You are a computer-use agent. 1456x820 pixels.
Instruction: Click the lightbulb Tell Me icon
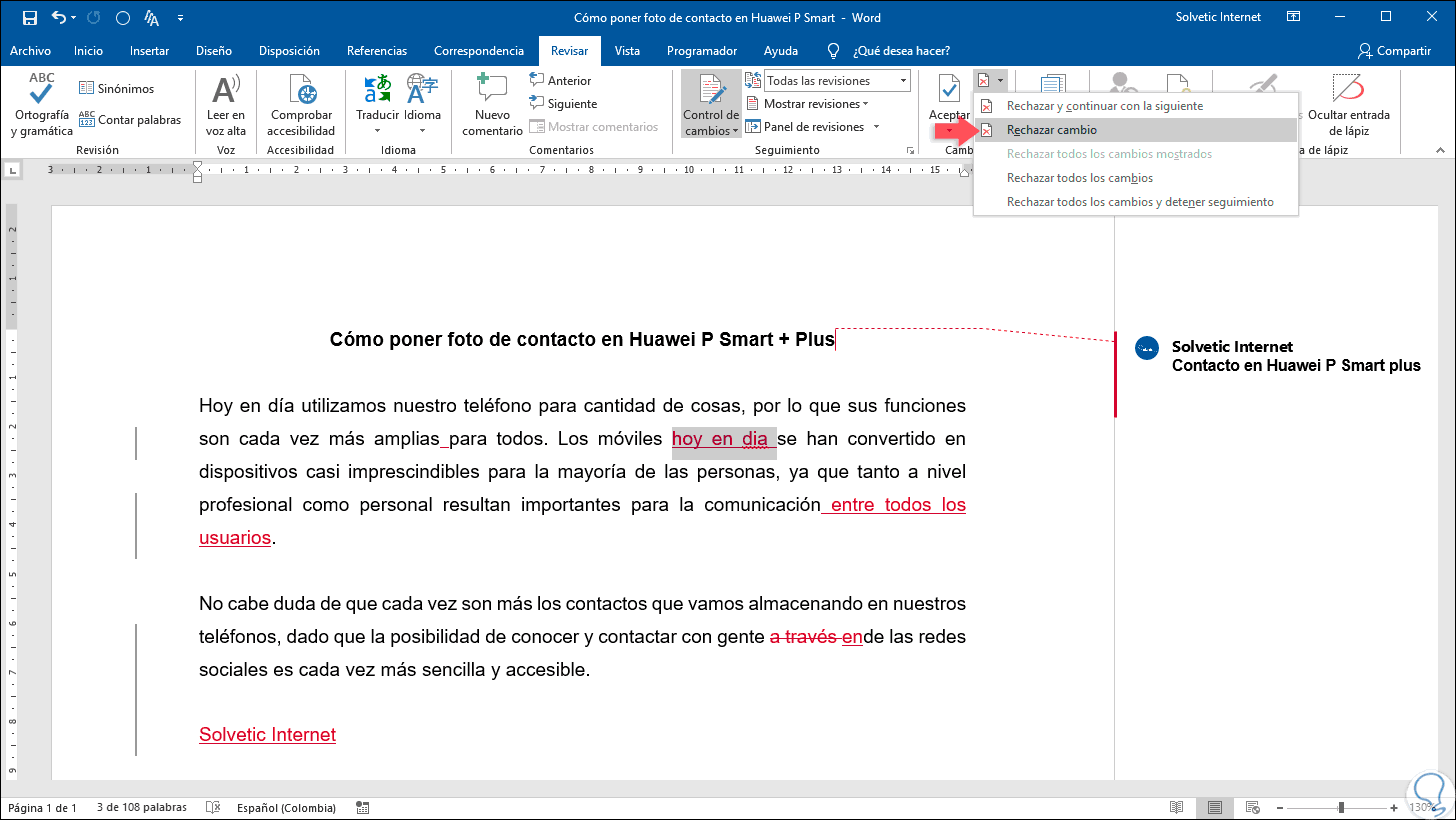[833, 51]
